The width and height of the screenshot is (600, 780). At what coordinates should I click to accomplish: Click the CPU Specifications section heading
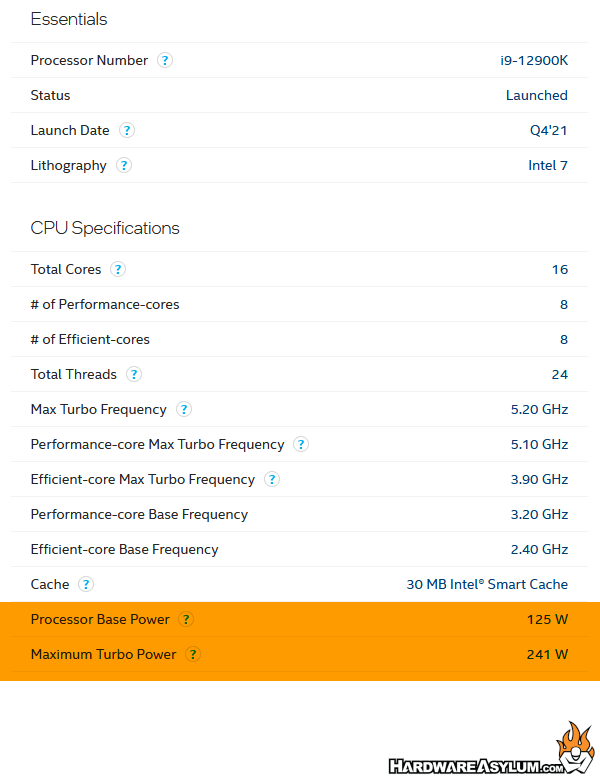click(105, 228)
